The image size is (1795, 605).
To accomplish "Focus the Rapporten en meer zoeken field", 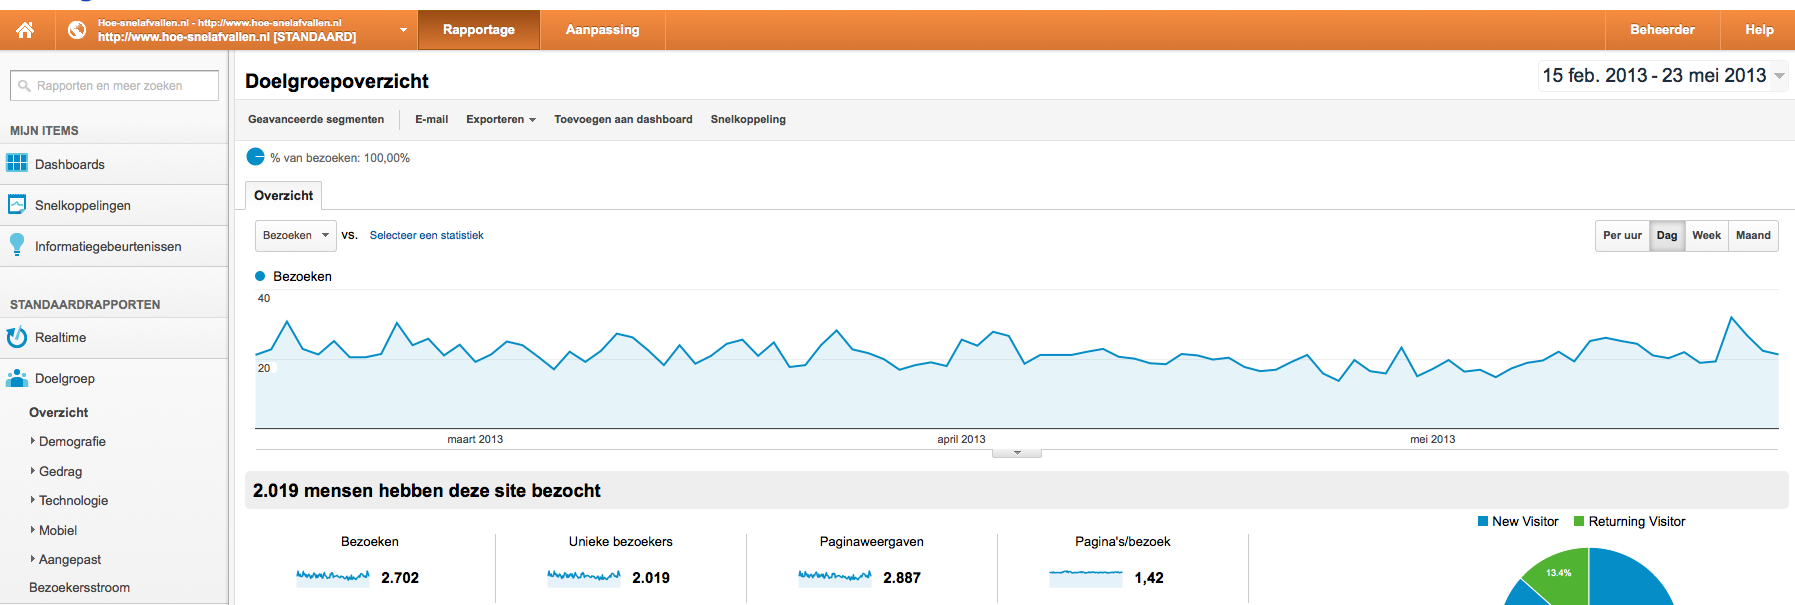I will [x=114, y=85].
